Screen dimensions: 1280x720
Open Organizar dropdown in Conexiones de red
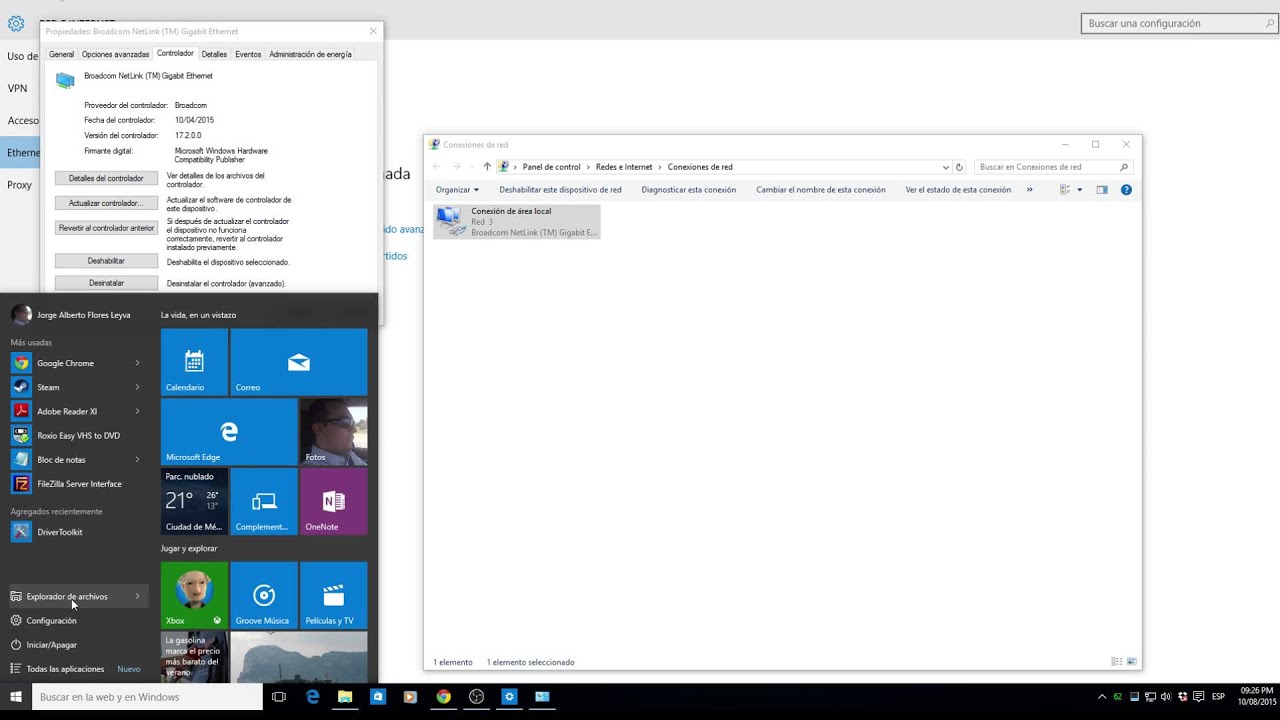coord(457,190)
